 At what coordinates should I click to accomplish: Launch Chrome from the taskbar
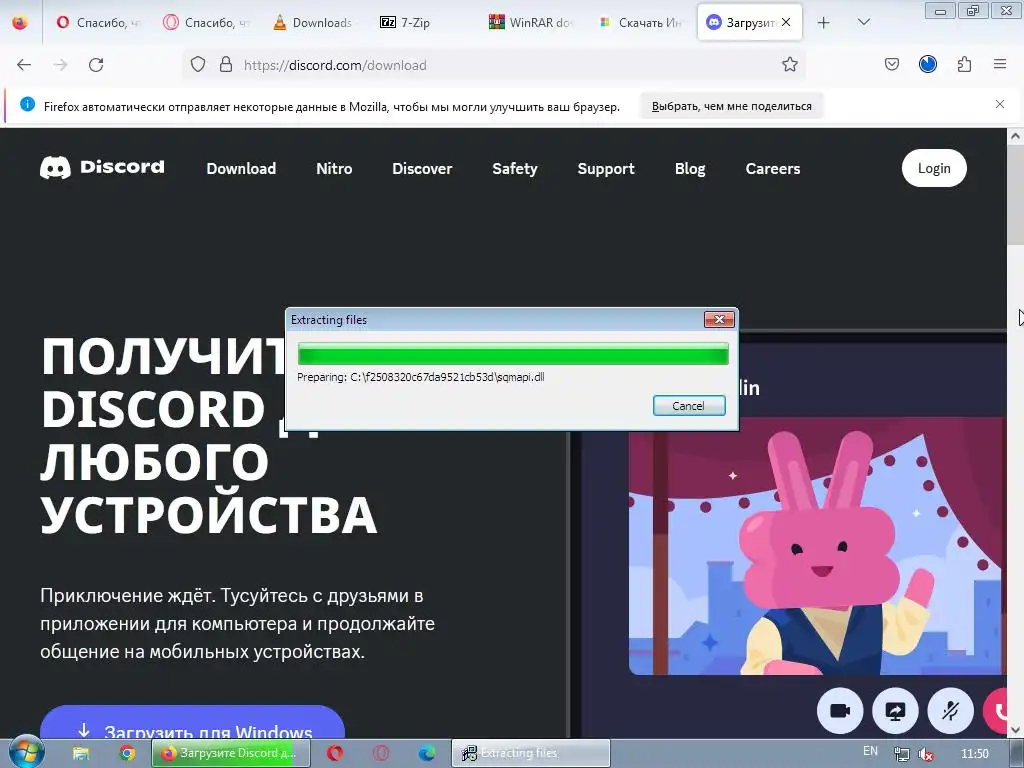tap(127, 753)
